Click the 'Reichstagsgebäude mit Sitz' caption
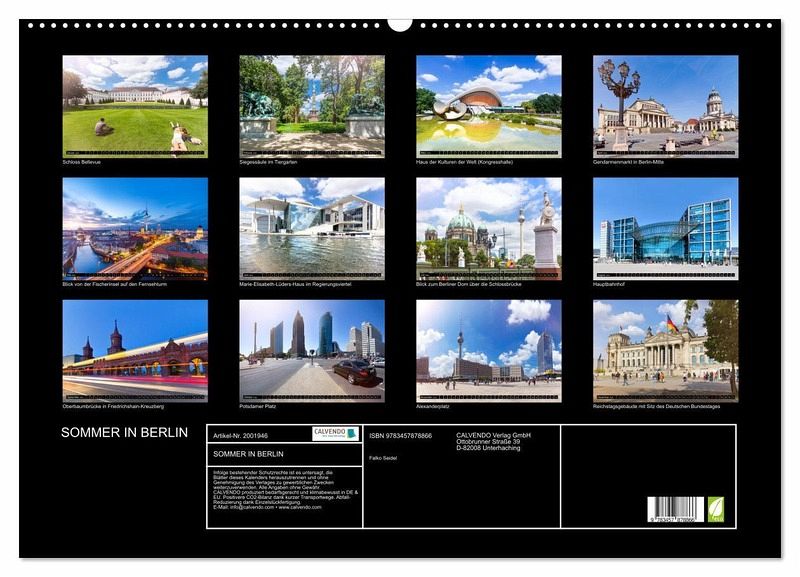The image size is (800, 577). click(x=657, y=407)
